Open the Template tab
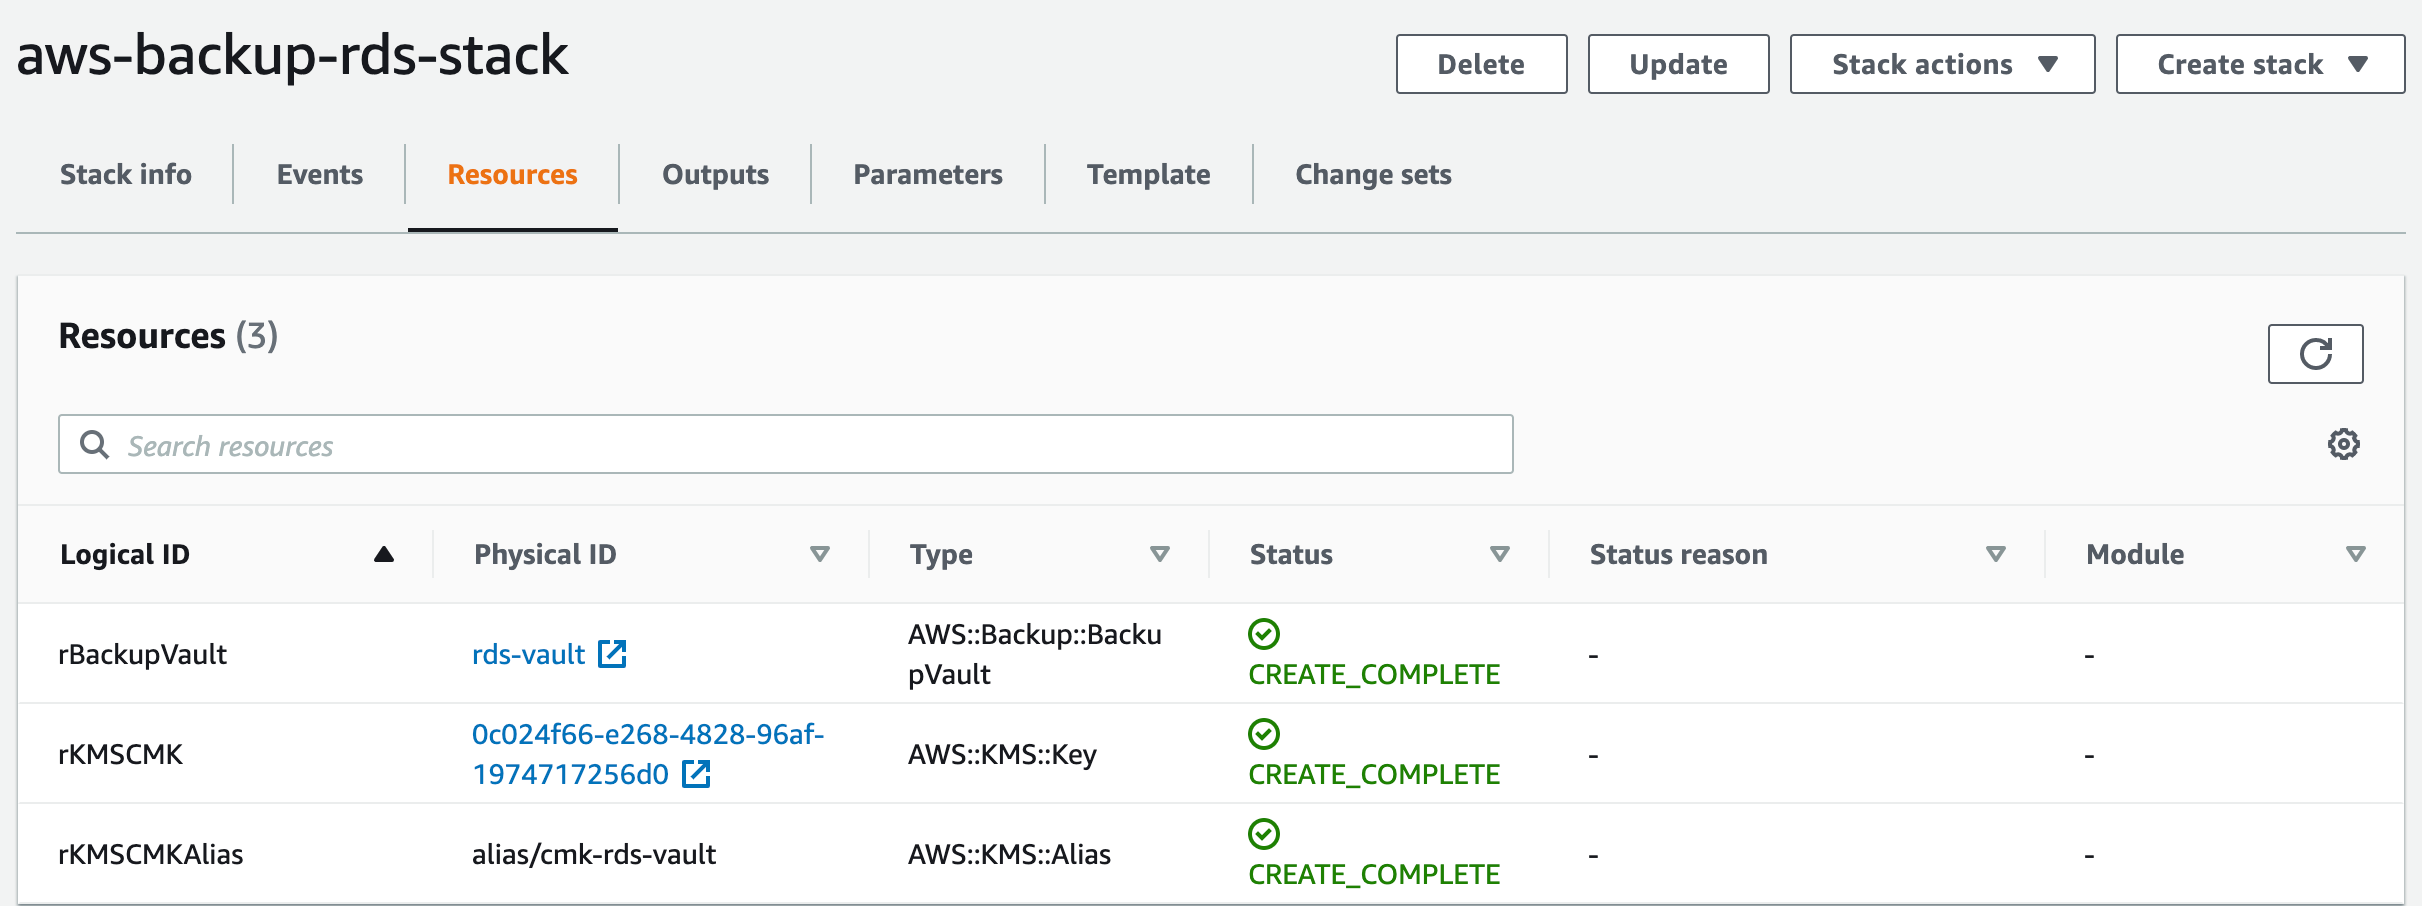This screenshot has width=2422, height=906. click(x=1148, y=175)
